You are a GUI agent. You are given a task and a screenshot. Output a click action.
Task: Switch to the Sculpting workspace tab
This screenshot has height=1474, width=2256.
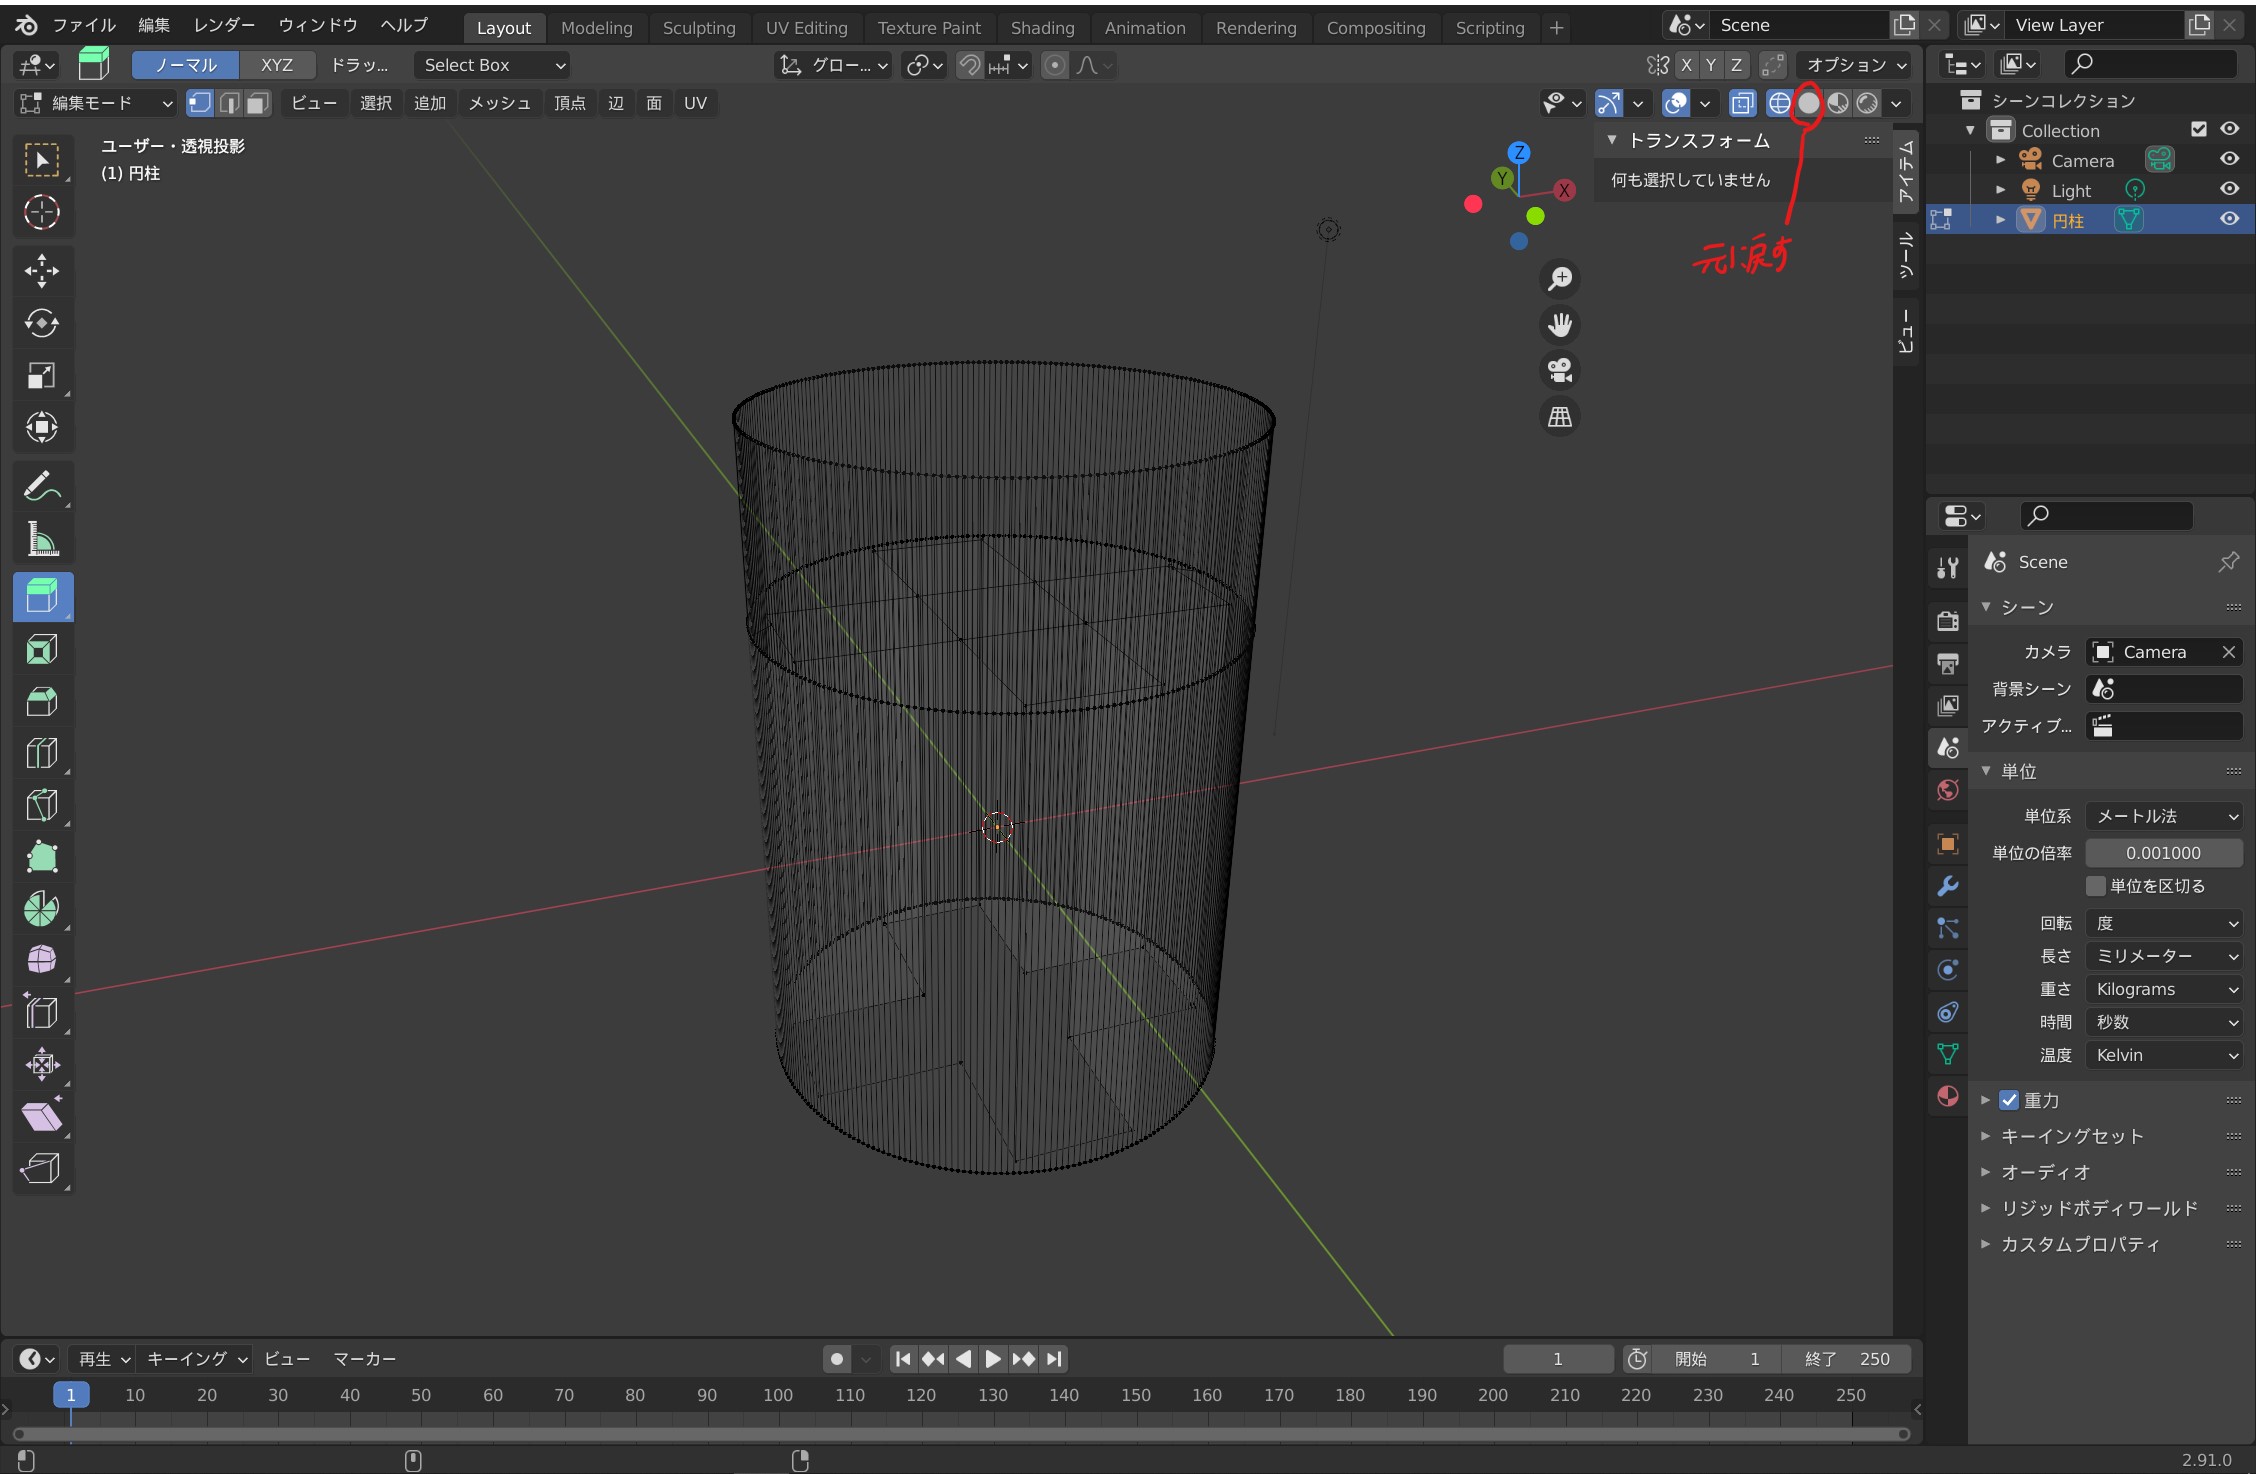coord(698,28)
